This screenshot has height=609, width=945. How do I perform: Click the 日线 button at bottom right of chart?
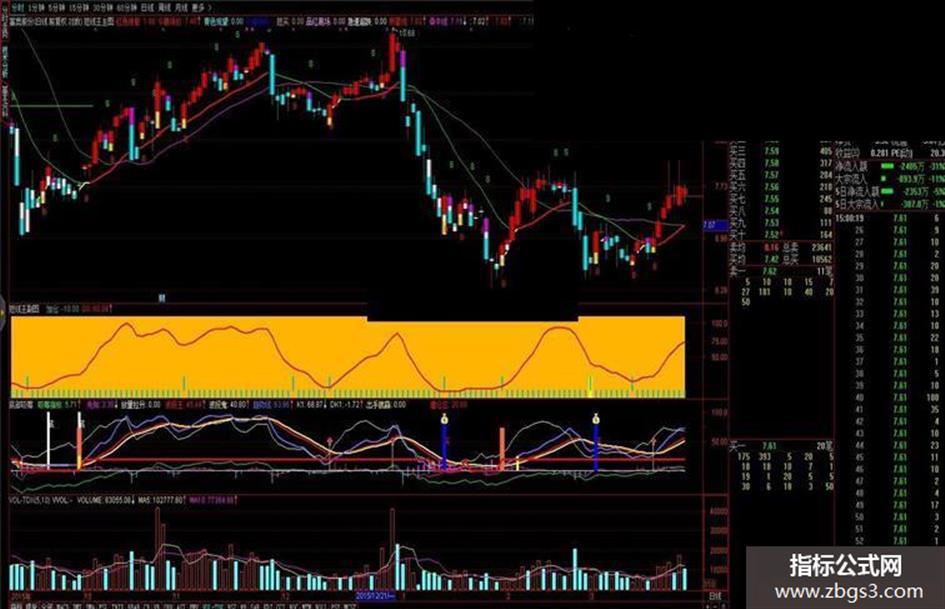[x=715, y=596]
